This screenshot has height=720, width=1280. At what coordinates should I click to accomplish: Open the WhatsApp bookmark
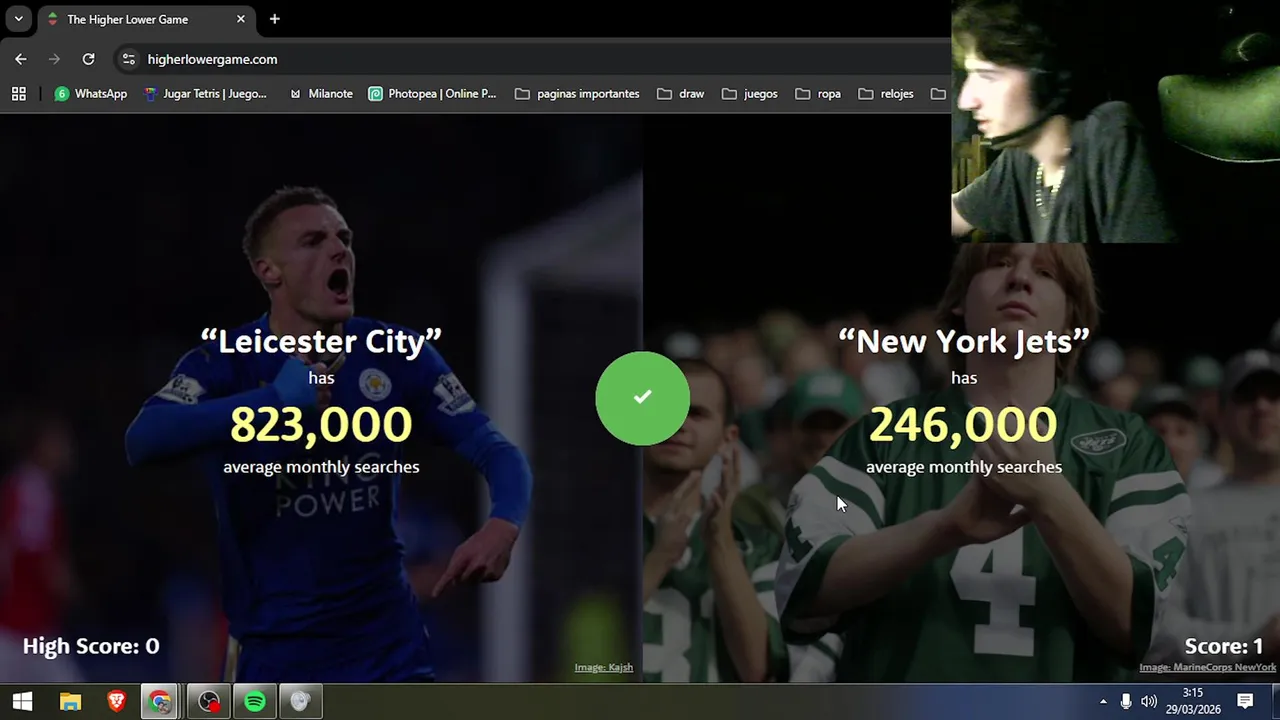[x=91, y=94]
